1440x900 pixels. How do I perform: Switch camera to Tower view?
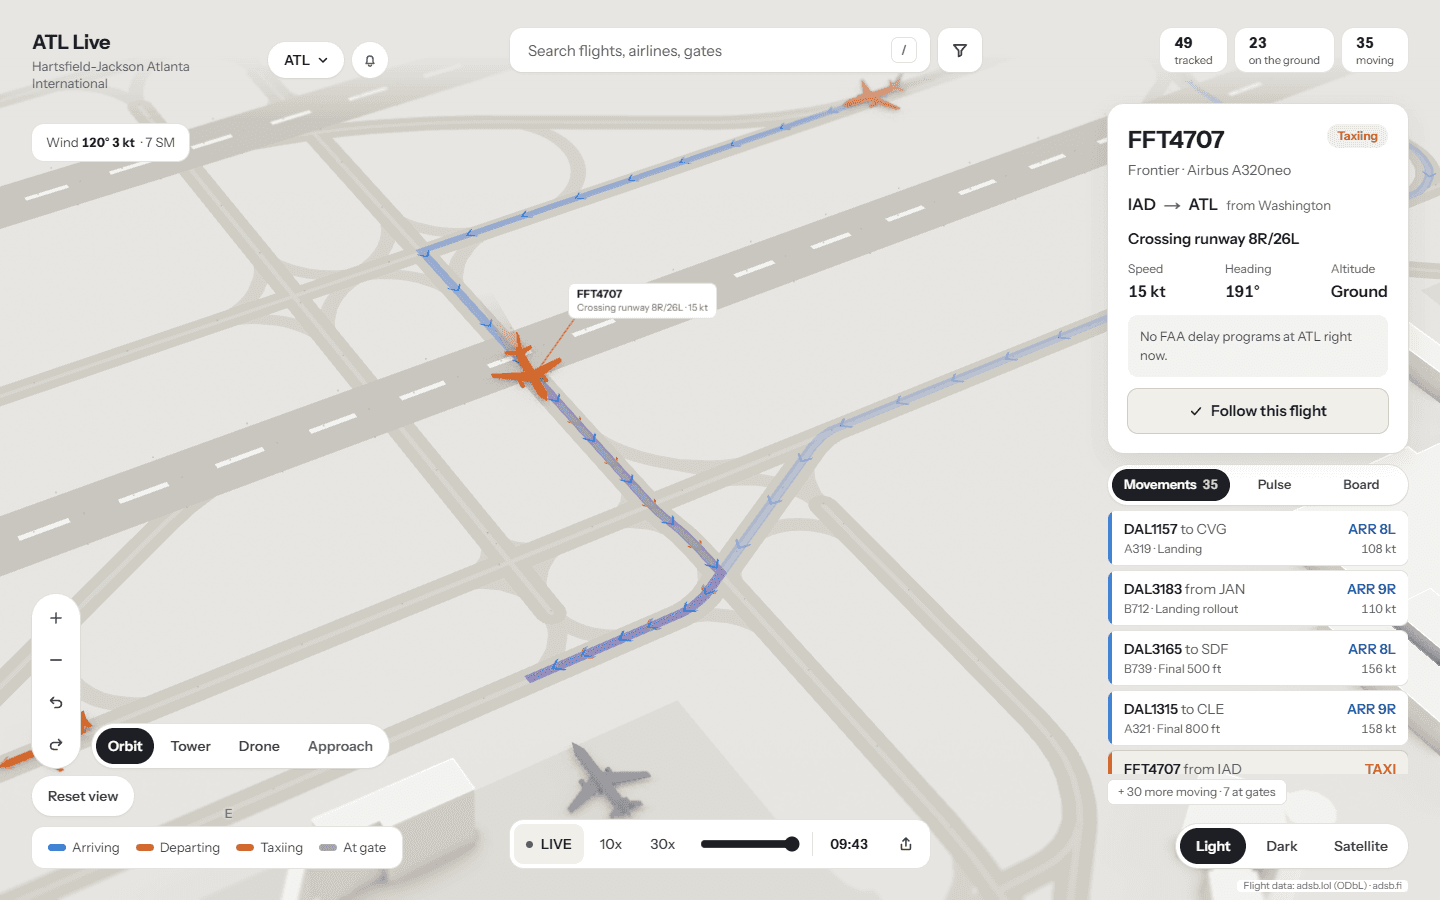tap(190, 746)
